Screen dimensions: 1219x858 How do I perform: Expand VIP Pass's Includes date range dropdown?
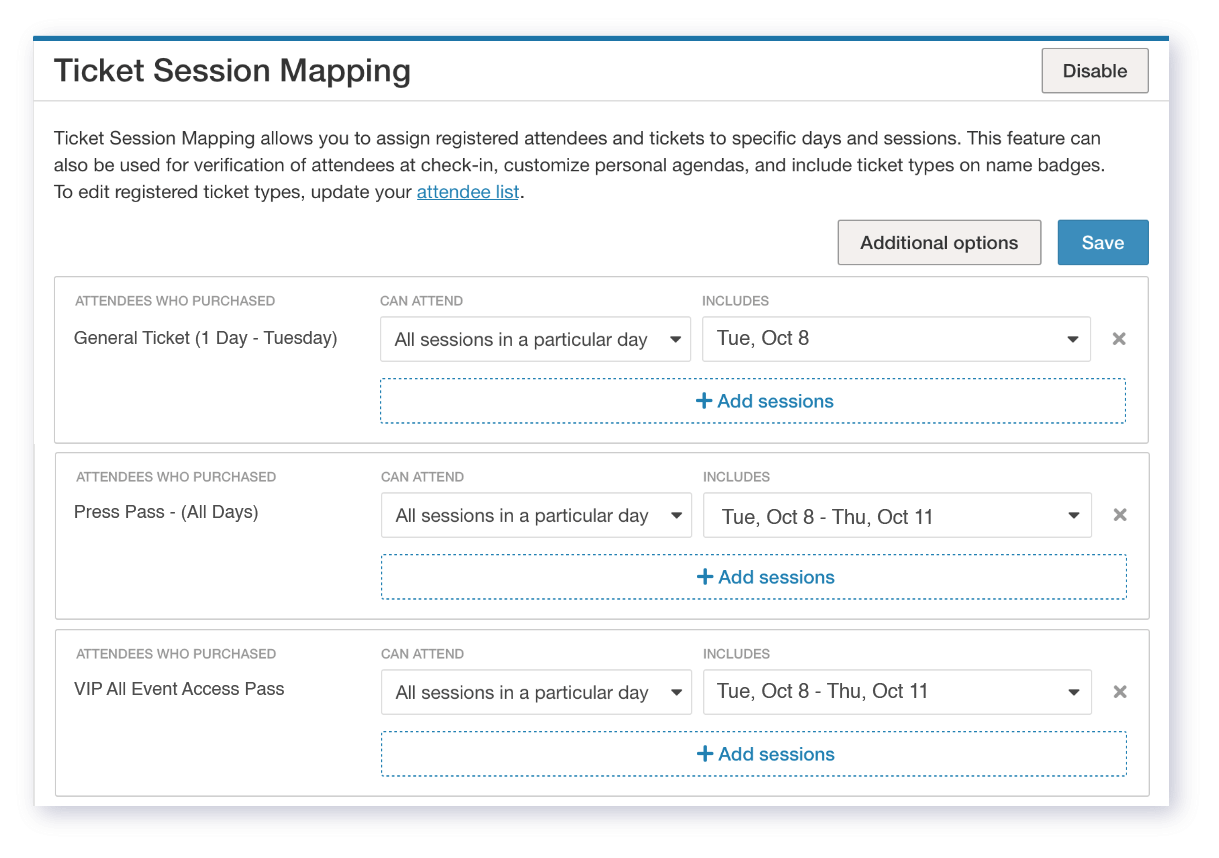tap(897, 692)
